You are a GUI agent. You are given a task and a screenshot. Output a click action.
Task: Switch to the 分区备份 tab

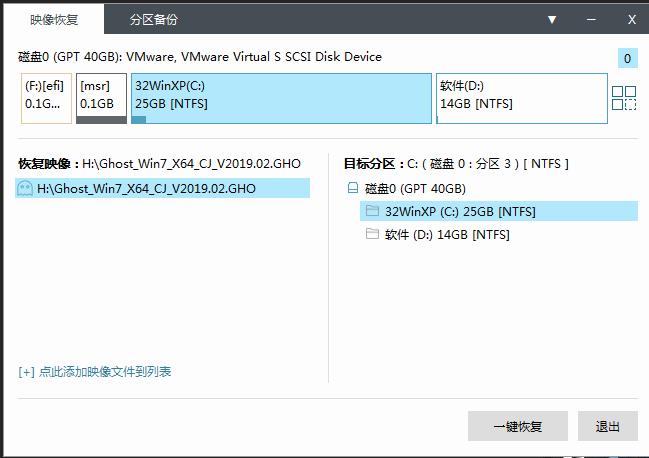154,19
